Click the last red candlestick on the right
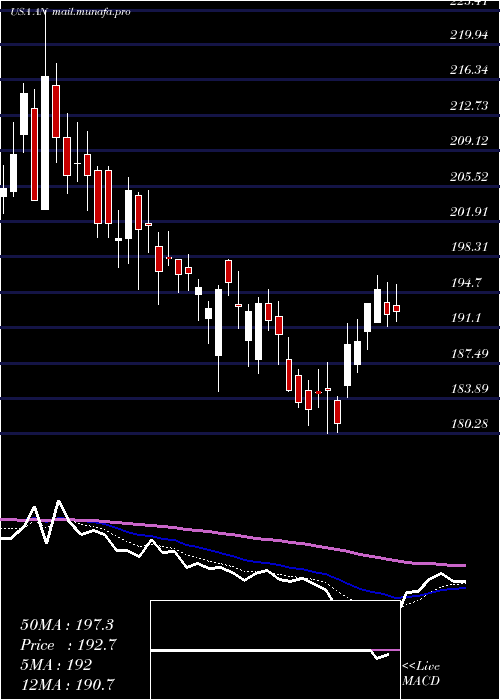 pos(396,308)
